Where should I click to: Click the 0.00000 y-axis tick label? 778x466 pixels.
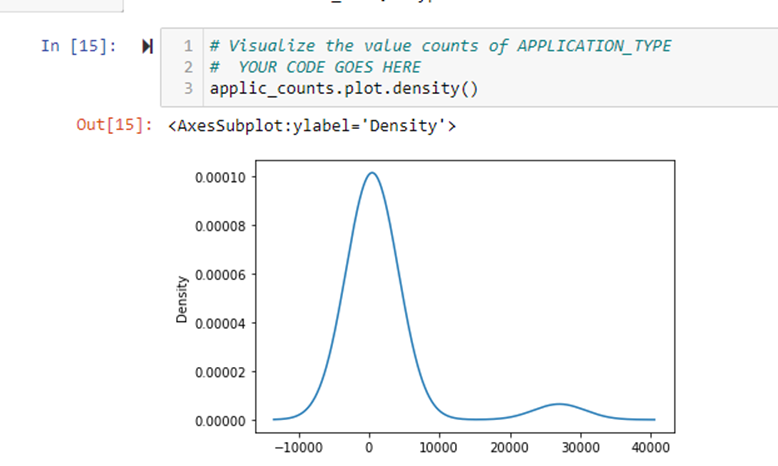(220, 421)
